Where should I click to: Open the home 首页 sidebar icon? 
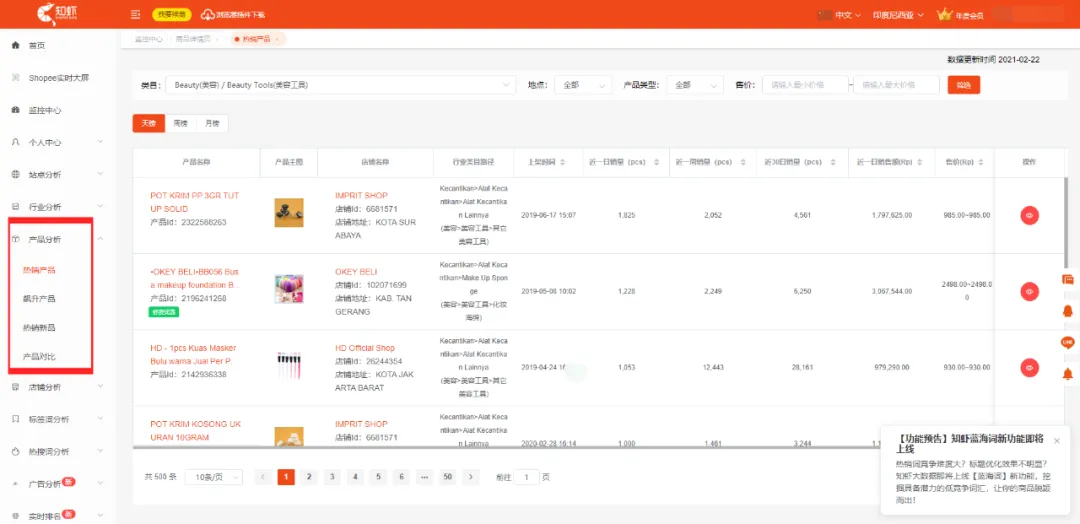pos(16,45)
